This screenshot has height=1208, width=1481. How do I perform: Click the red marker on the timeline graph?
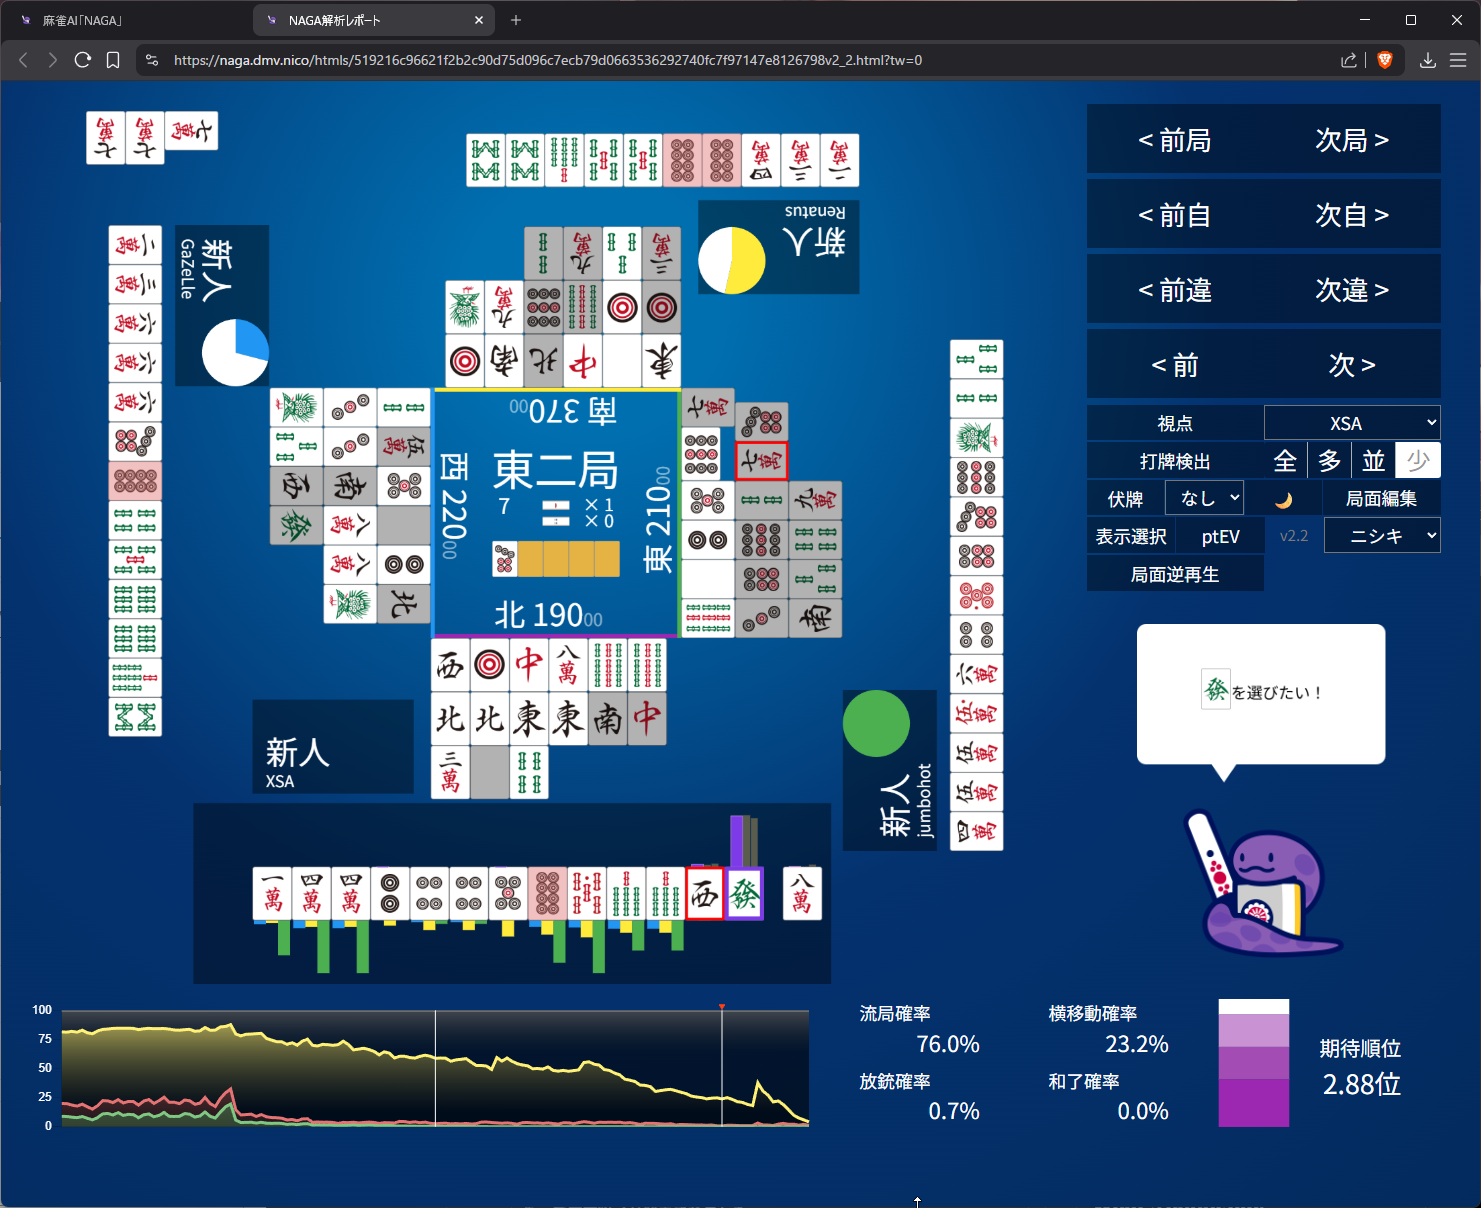click(x=721, y=1007)
